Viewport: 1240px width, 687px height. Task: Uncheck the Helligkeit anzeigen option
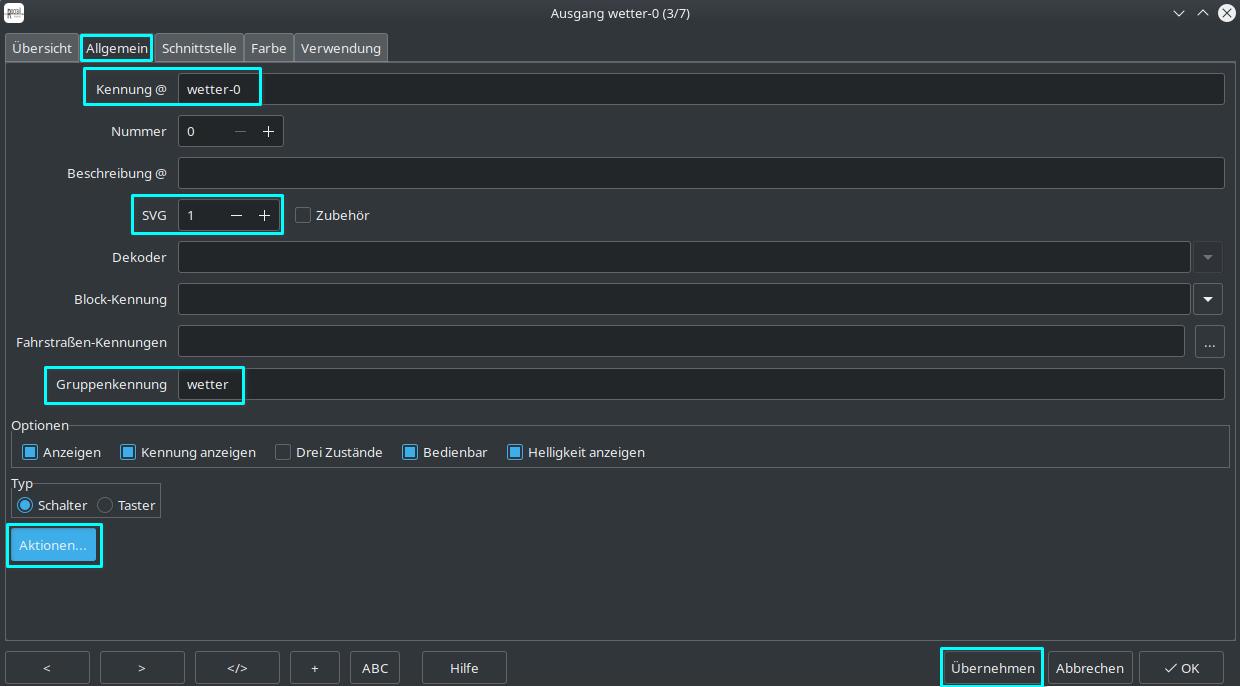(515, 452)
